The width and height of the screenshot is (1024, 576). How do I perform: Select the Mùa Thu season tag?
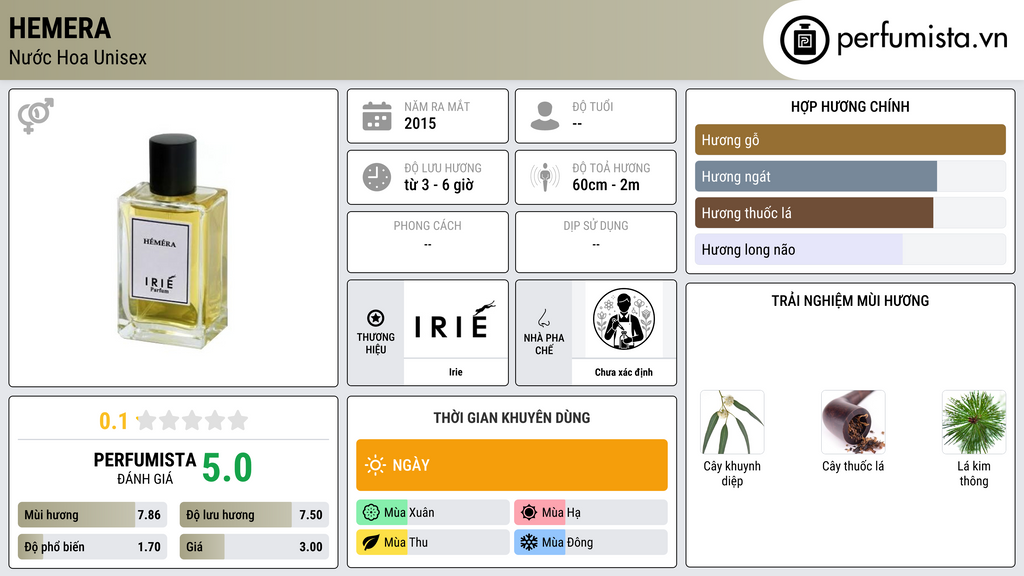433,542
